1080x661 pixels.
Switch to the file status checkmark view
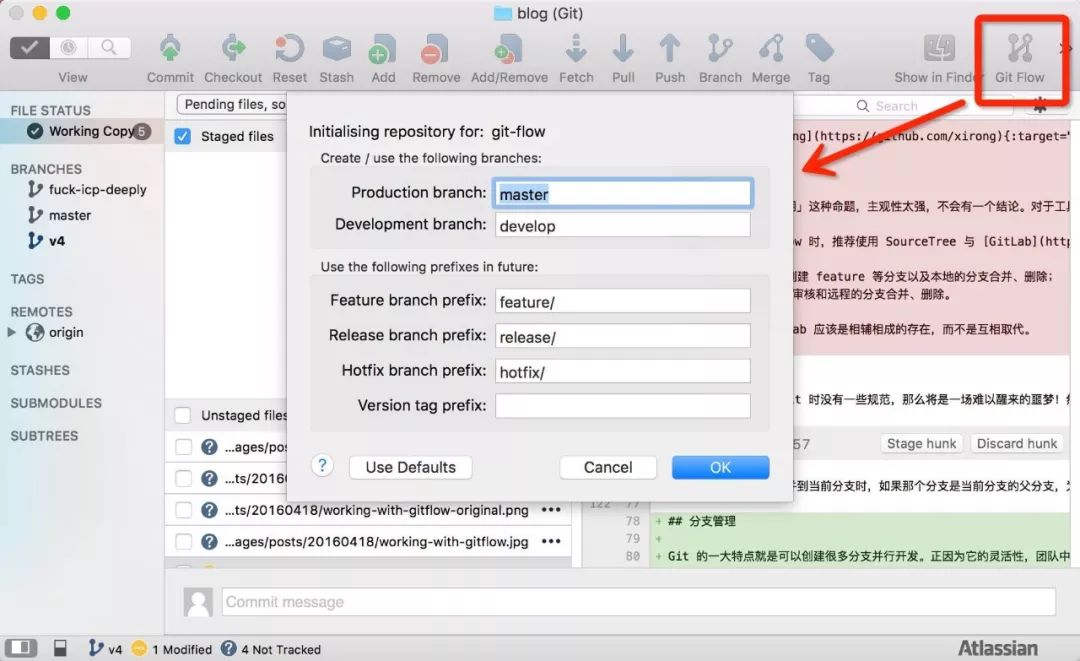tap(30, 48)
